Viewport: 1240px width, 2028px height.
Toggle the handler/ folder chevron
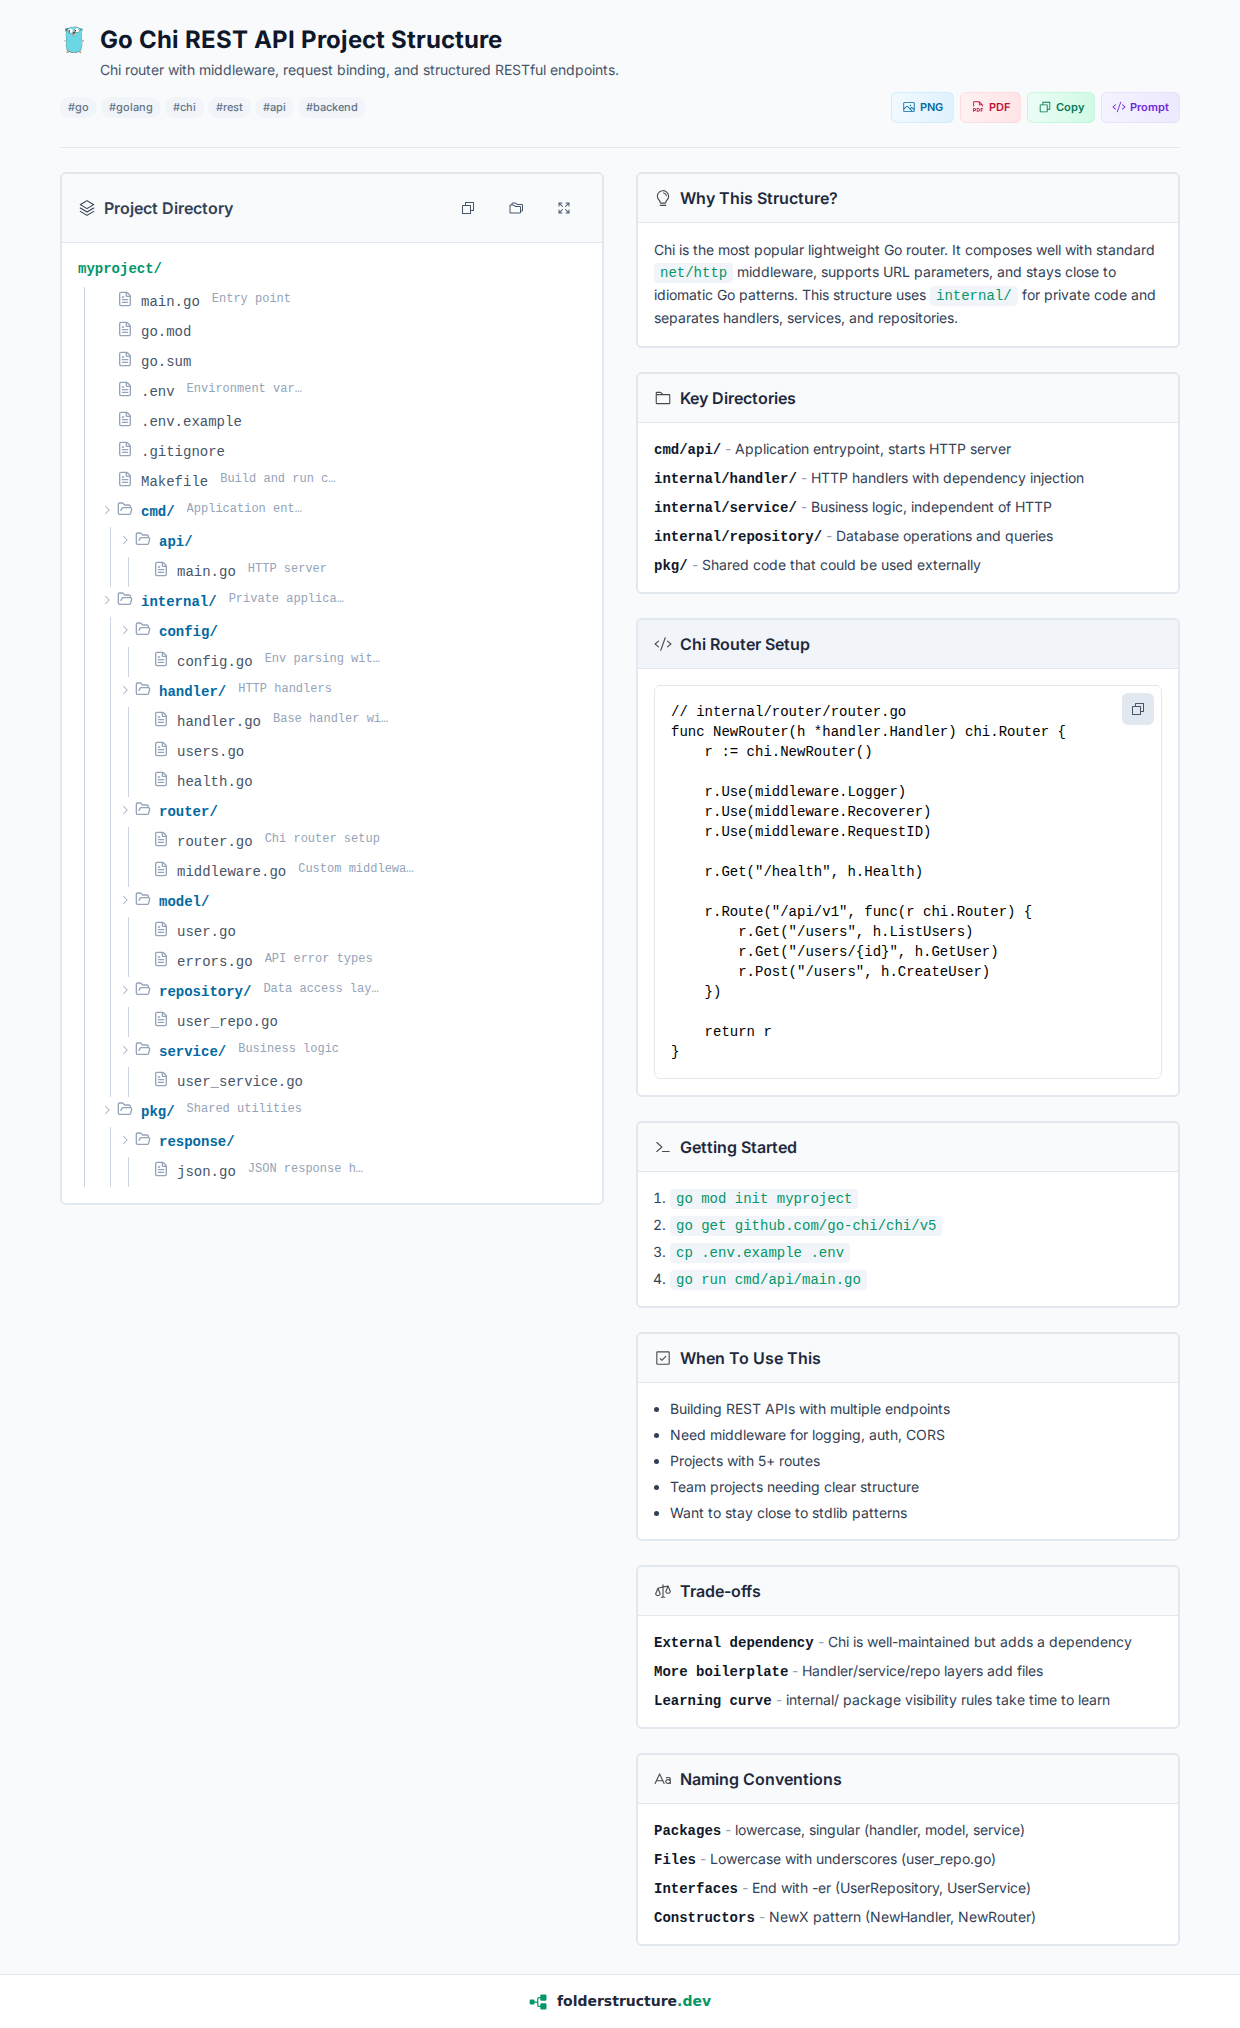(125, 690)
